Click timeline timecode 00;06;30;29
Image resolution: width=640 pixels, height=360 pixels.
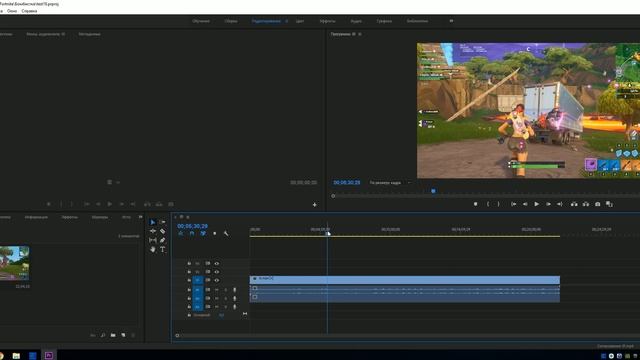click(192, 226)
